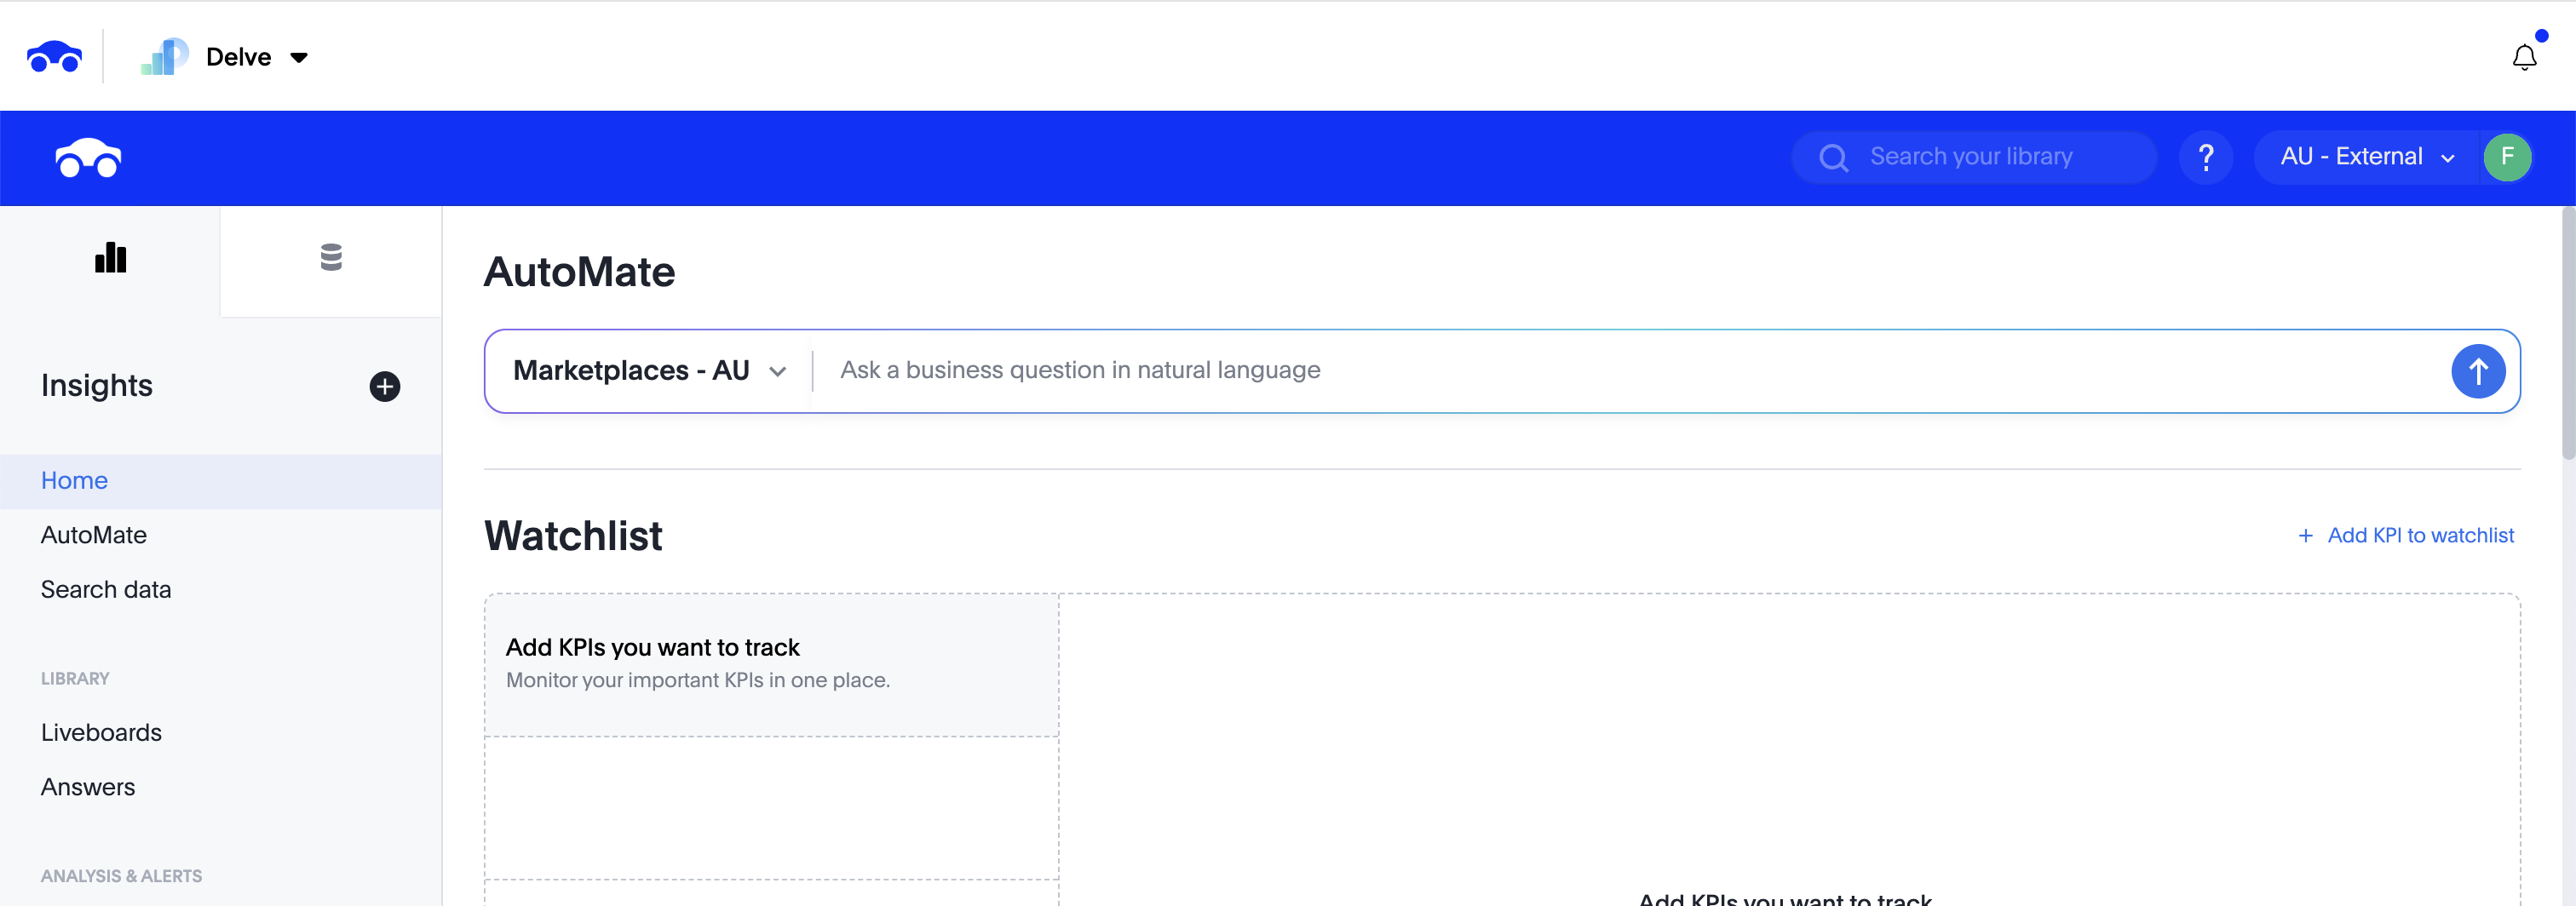
Task: Click the ANALYSIS & ALERTS section label
Action: (121, 876)
